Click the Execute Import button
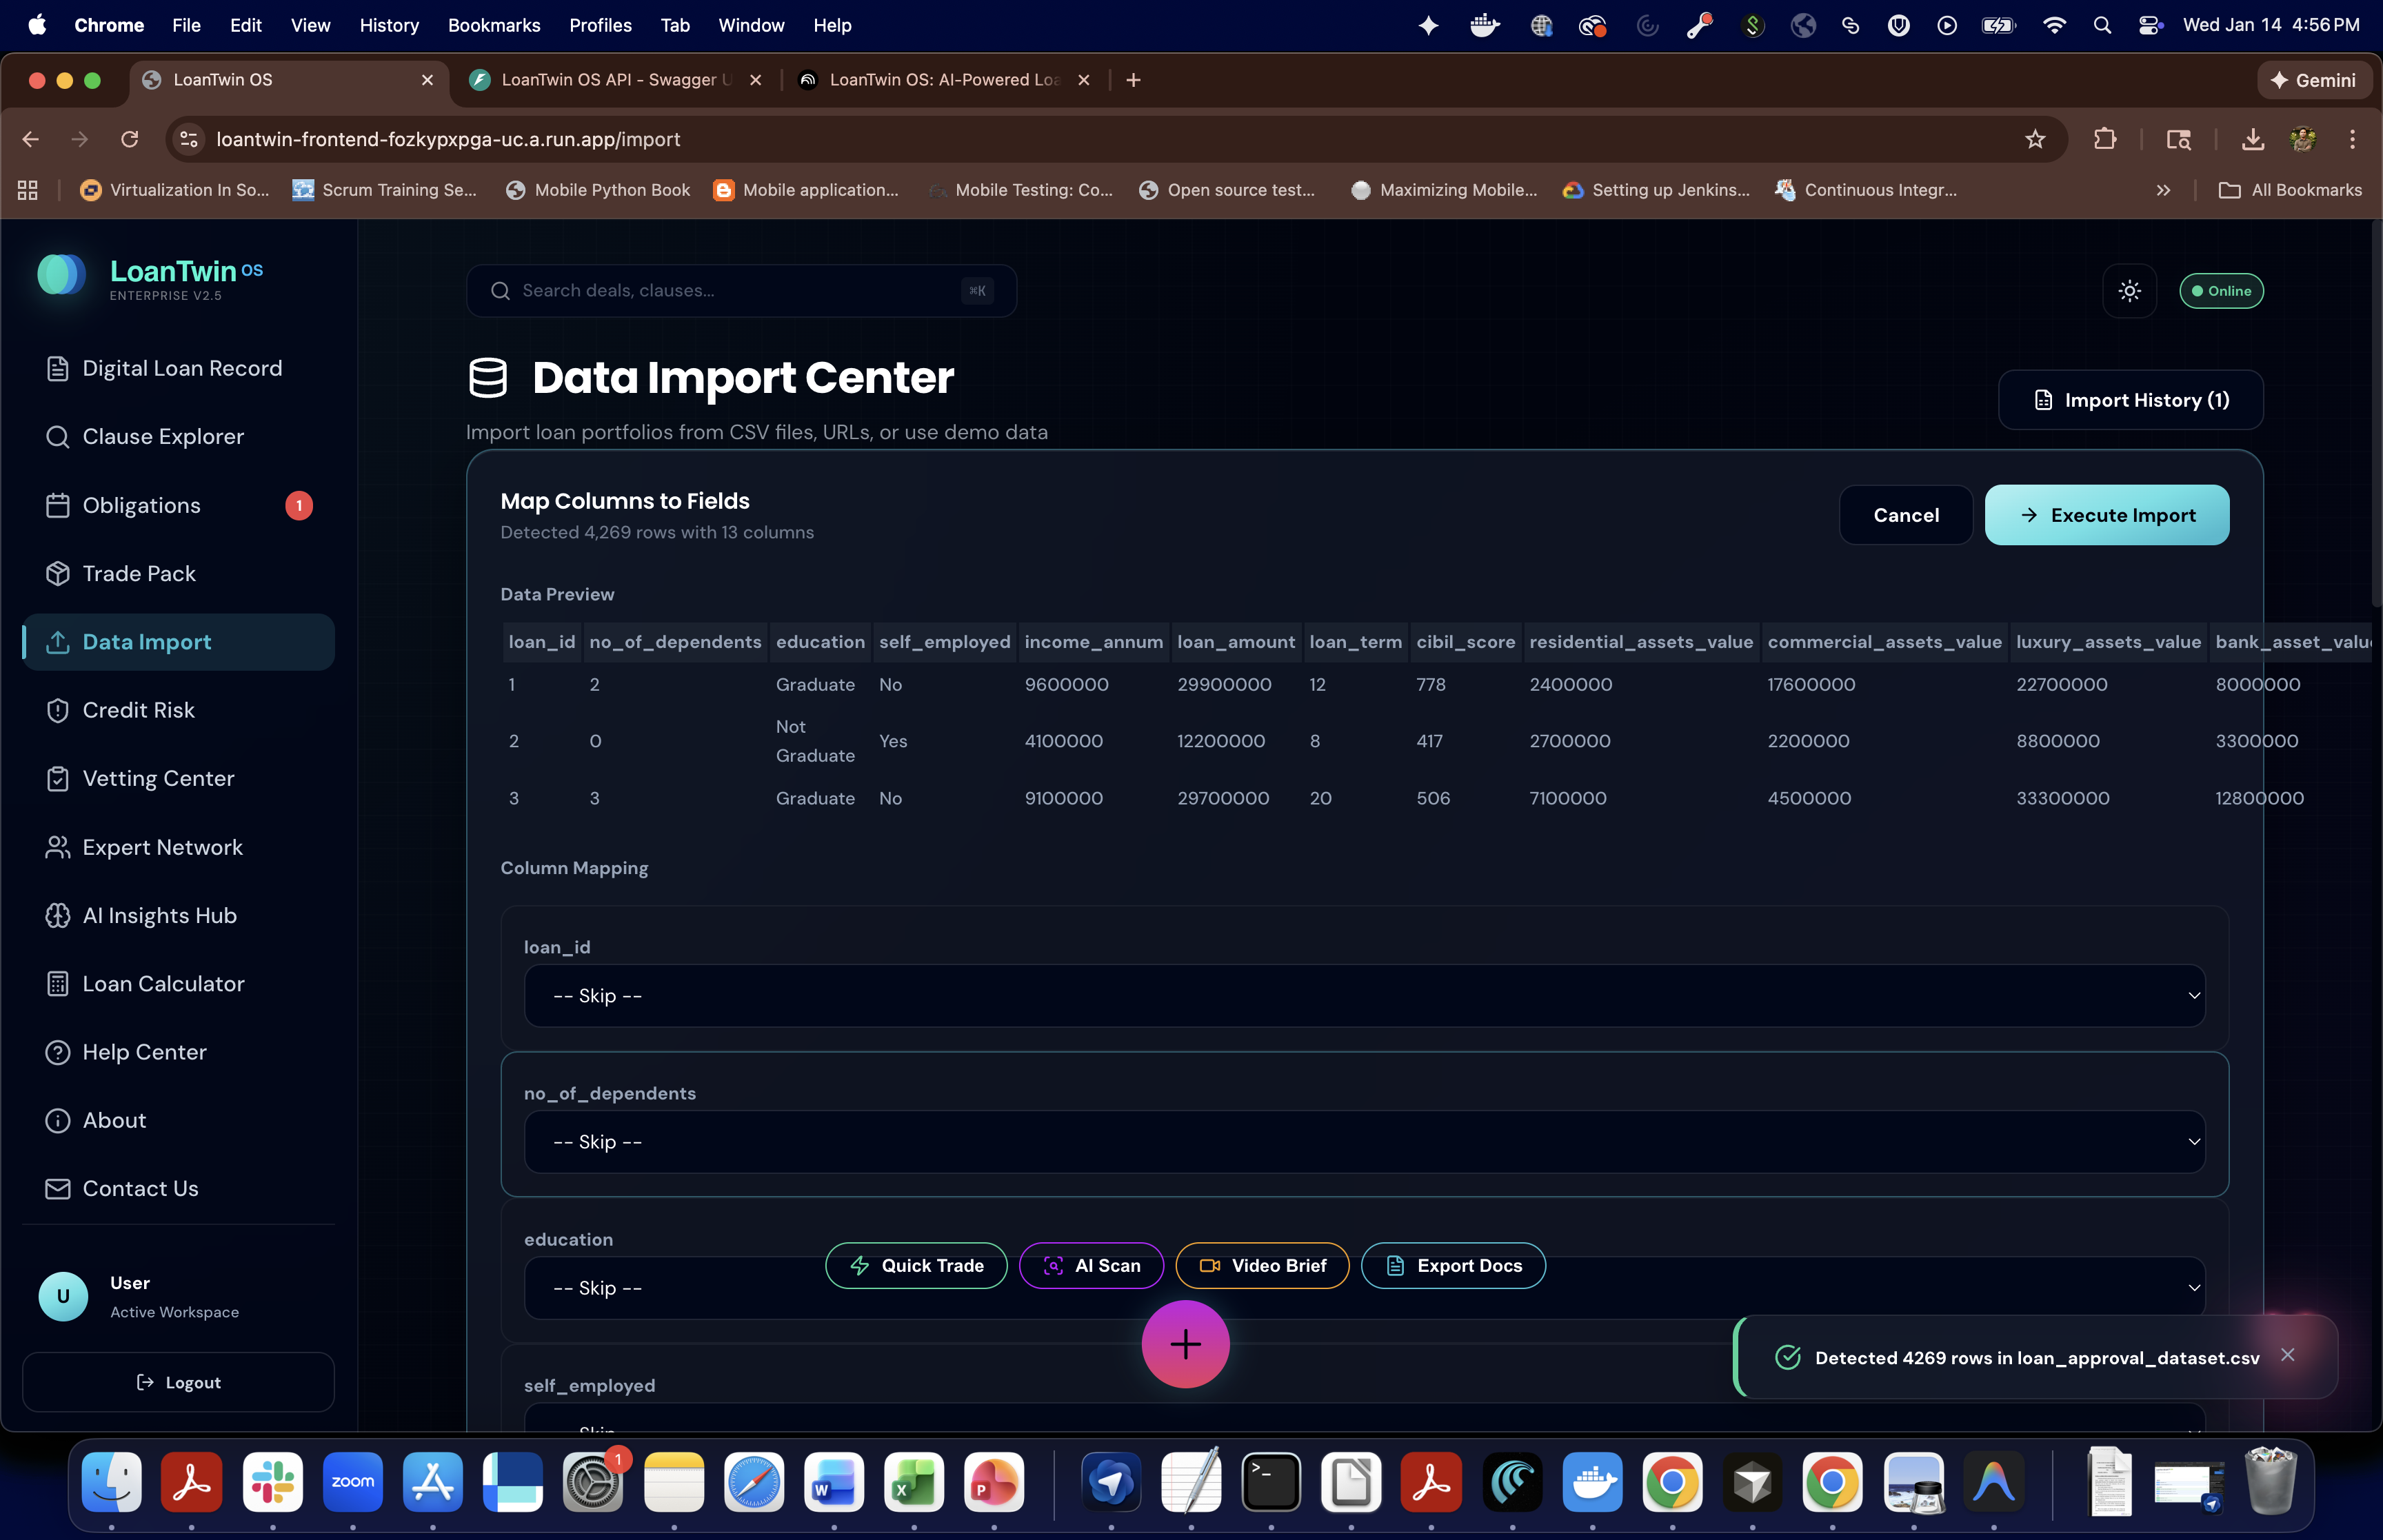Screen dimensions: 2383x1540 pyautogui.click(x=2106, y=515)
